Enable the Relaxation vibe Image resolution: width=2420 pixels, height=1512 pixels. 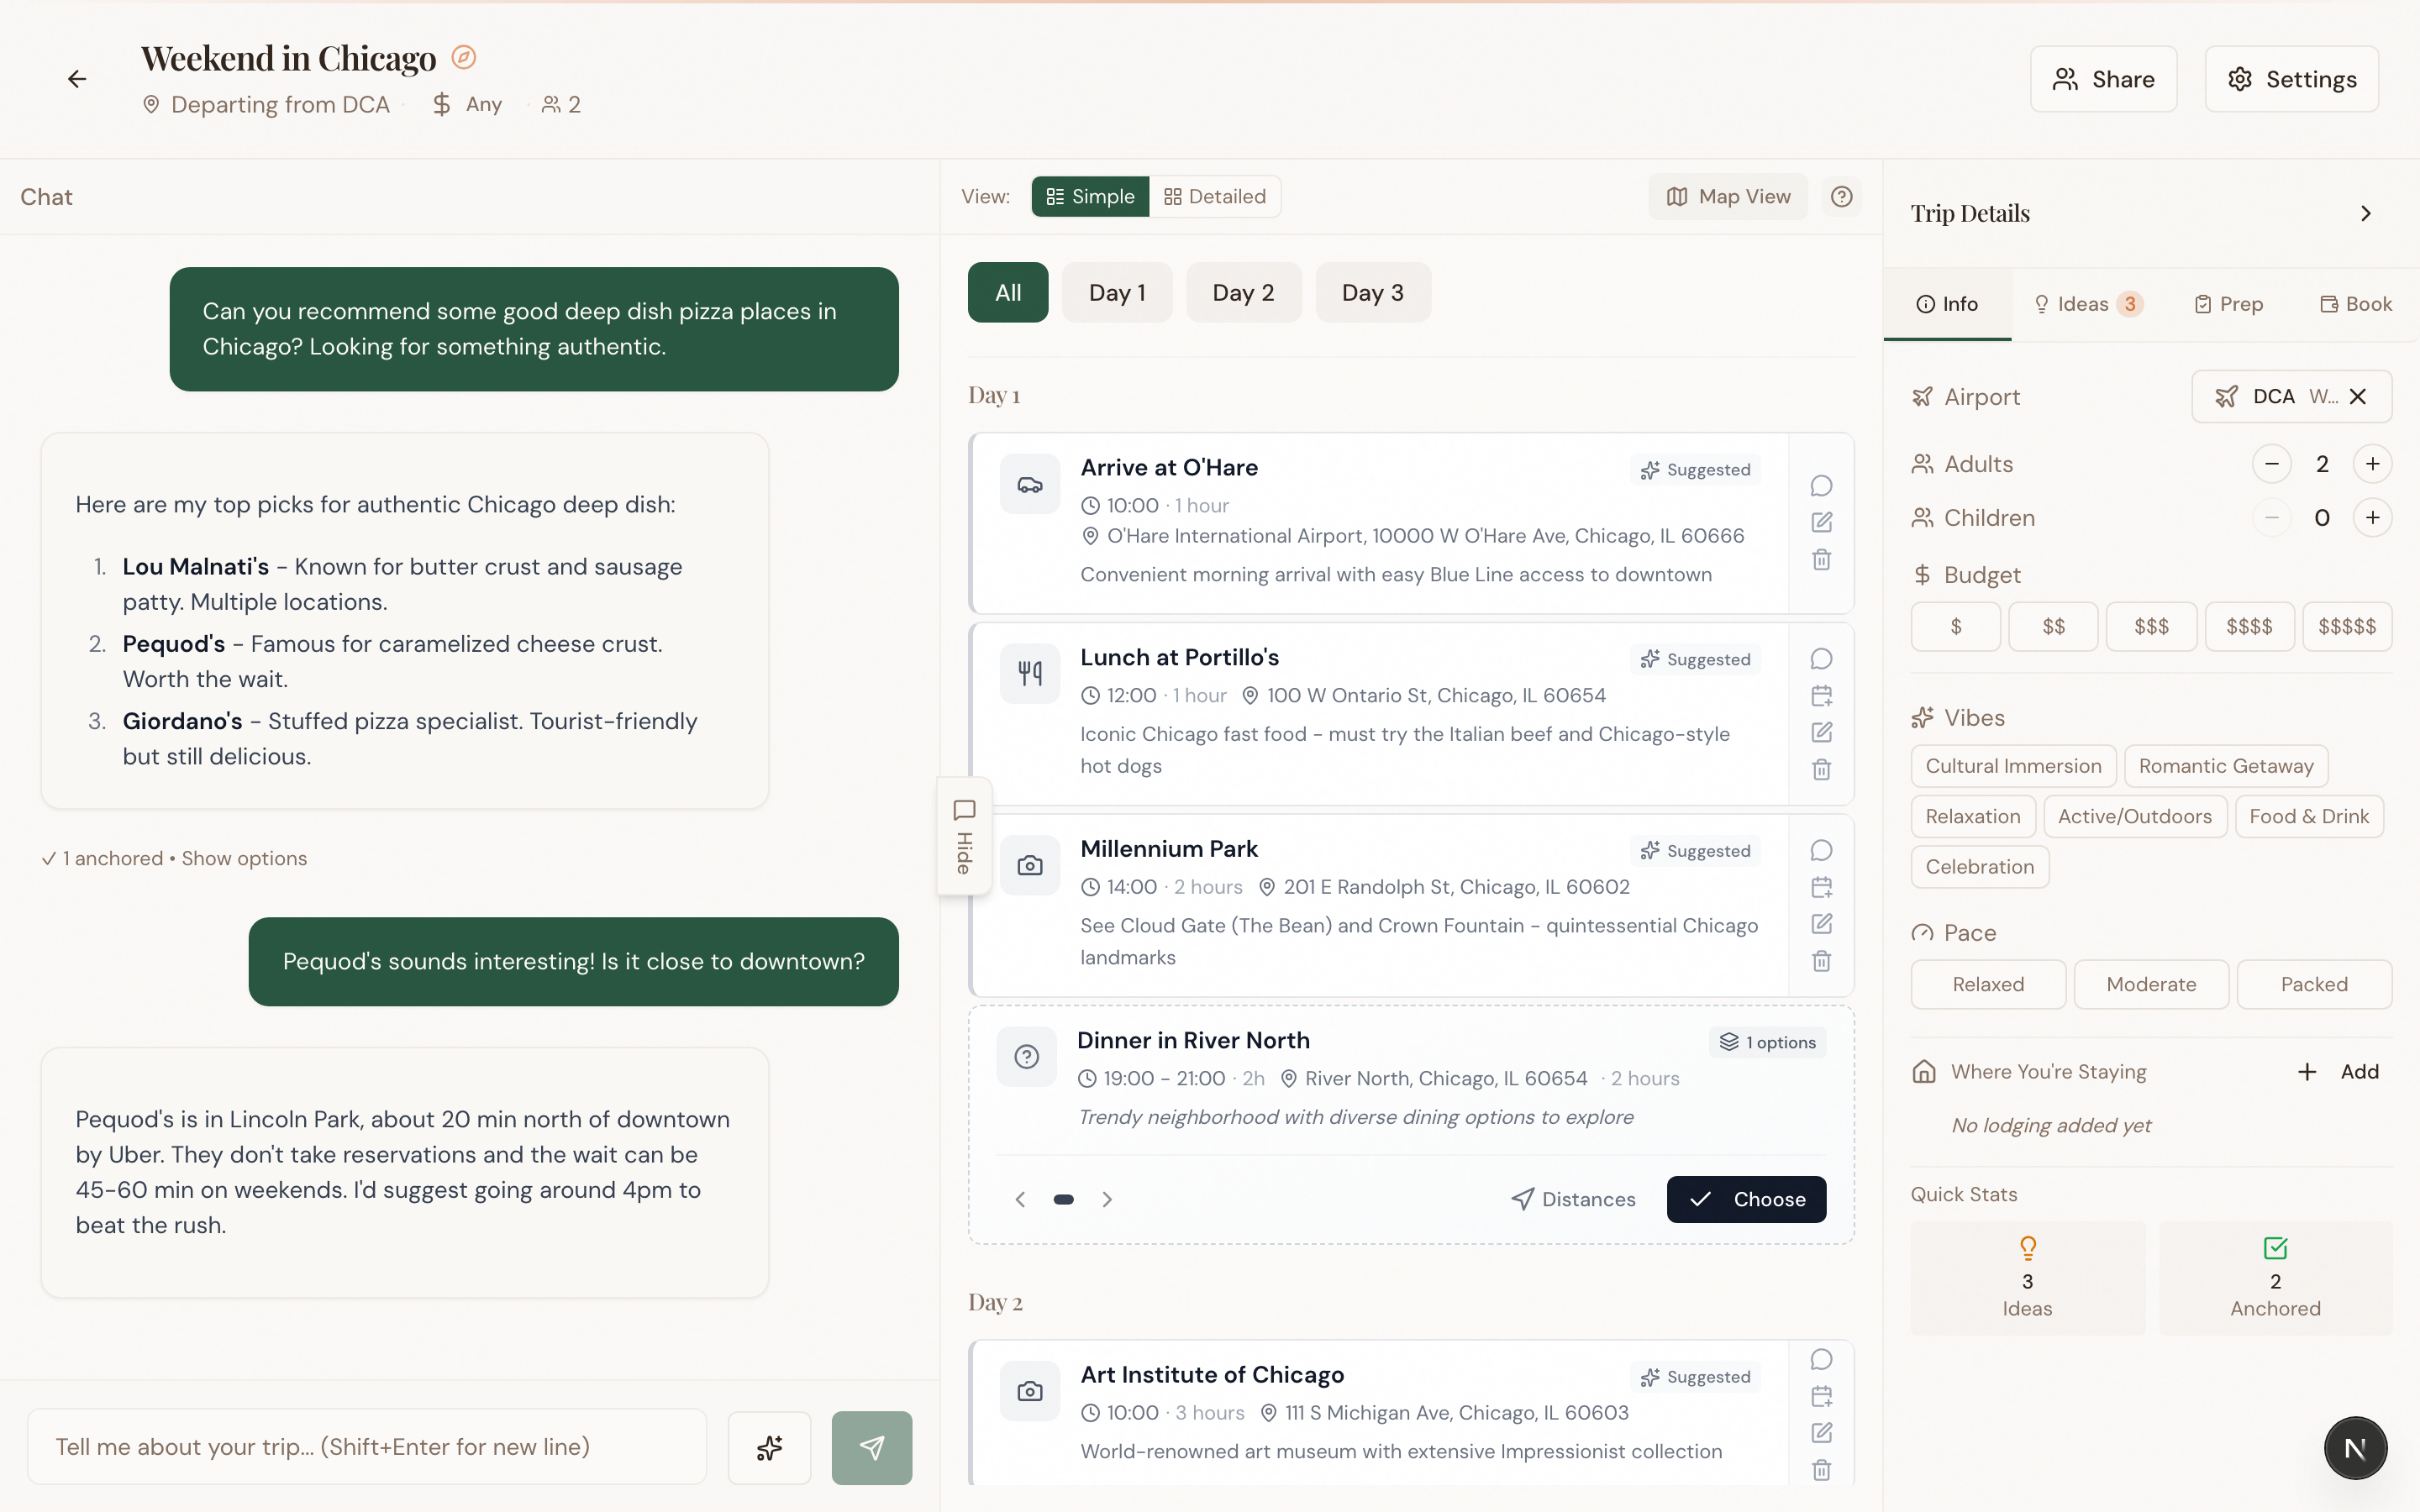pos(1972,816)
